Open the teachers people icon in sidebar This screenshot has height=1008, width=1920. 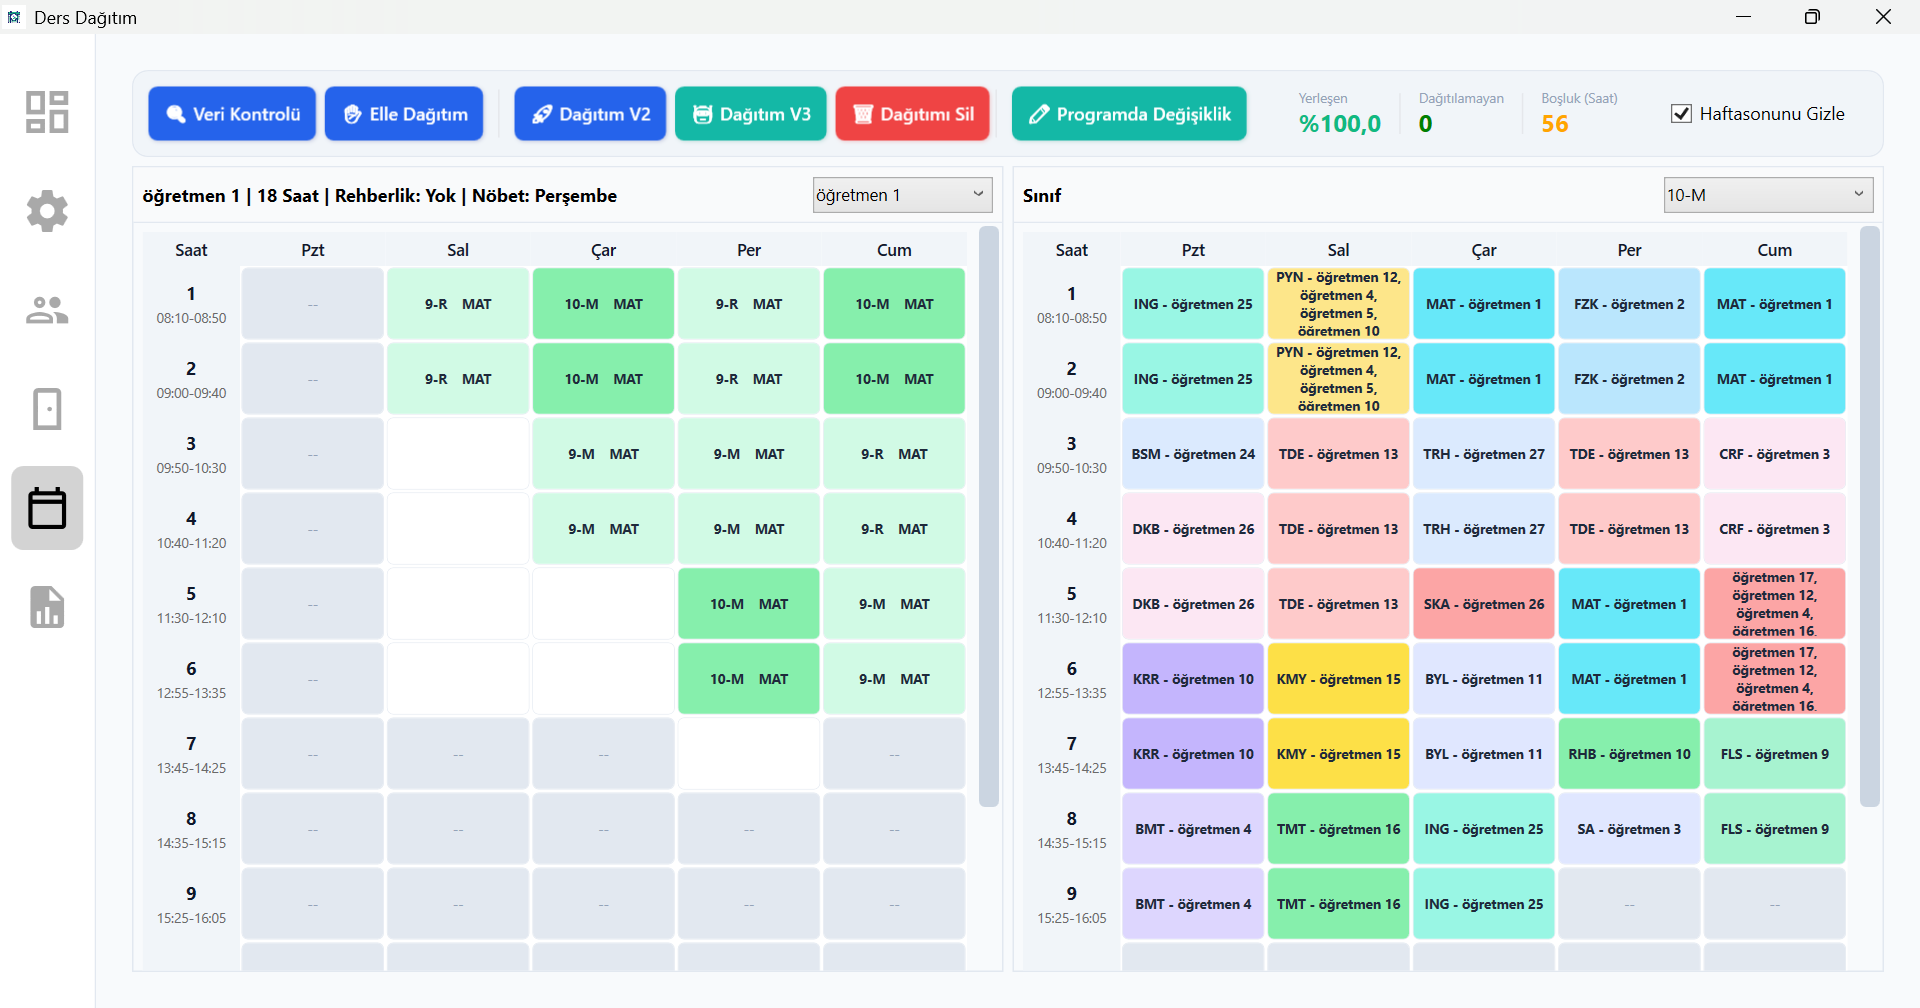(47, 310)
